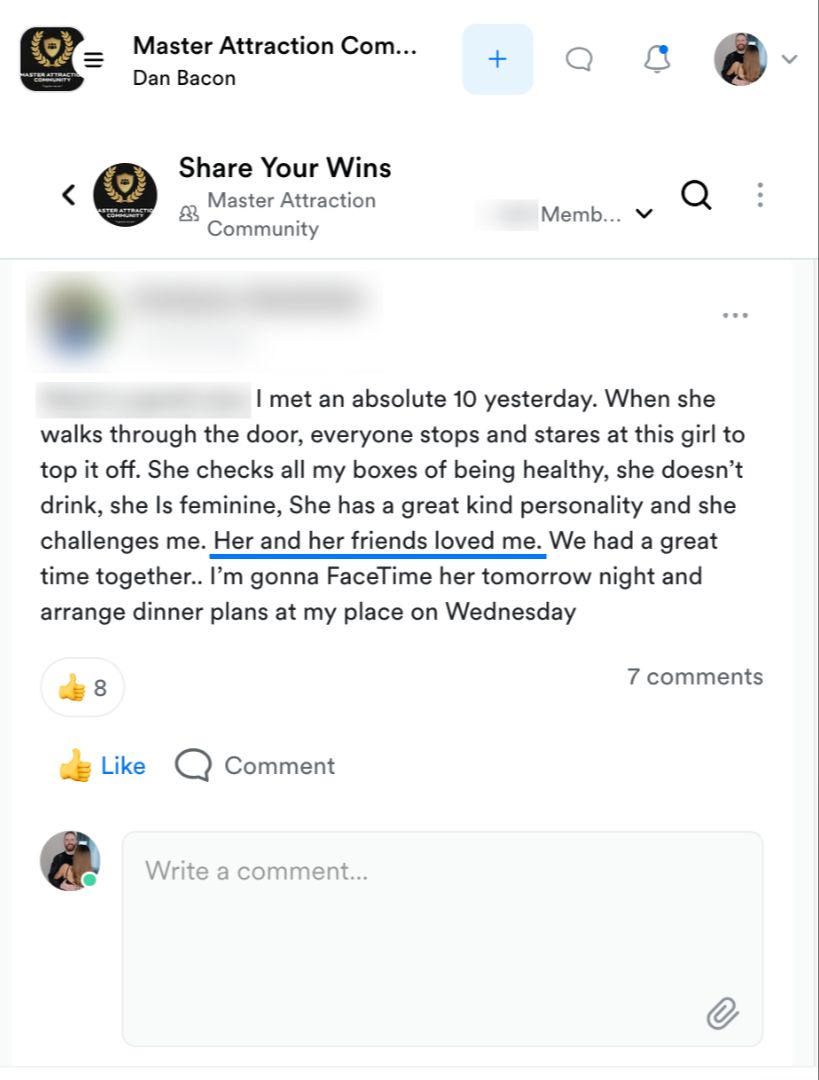This screenshot has width=819, height=1080.
Task: Open the Master Attraction Community link
Action: coord(290,214)
